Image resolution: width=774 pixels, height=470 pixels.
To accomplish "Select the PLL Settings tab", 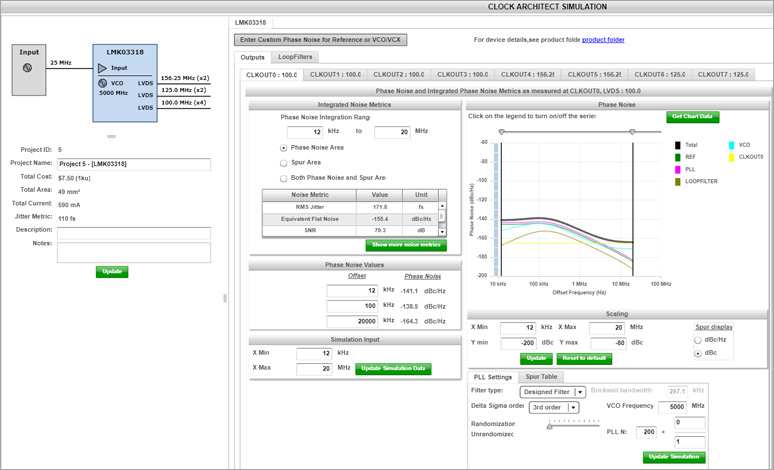I will 493,377.
